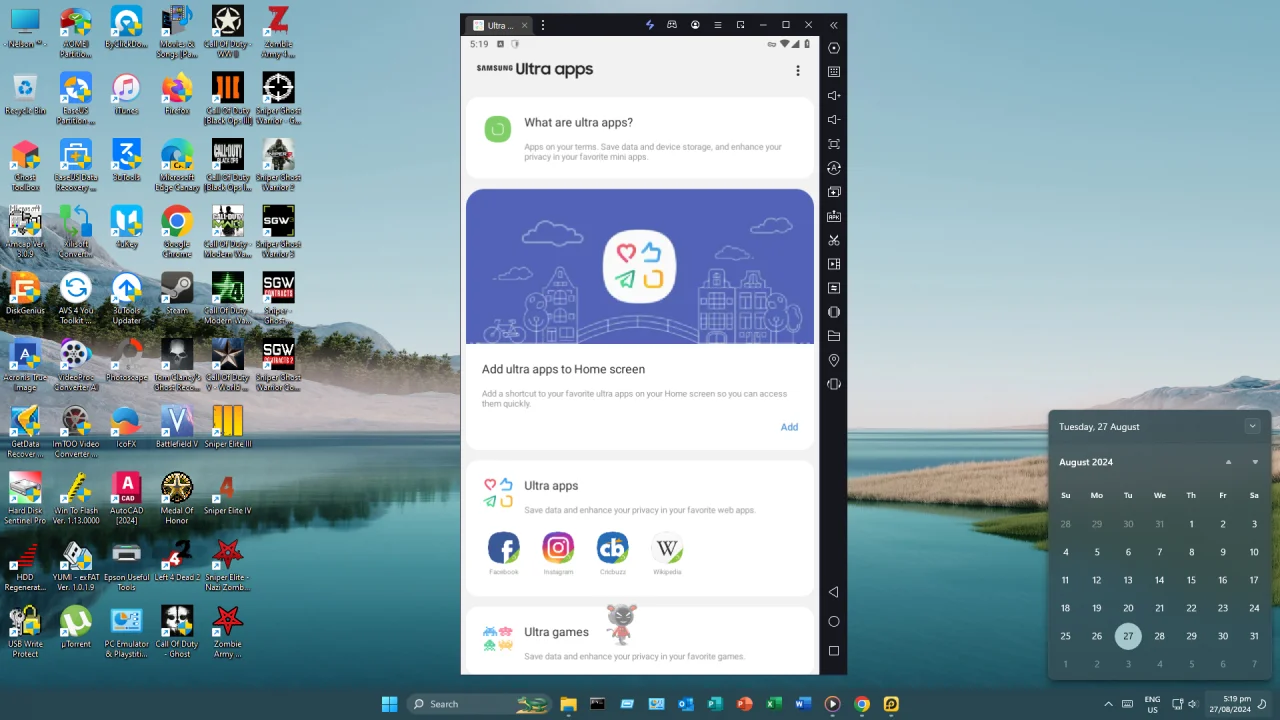1280x720 pixels.
Task: Select the µTorrent desktop shortcut
Action: click(76, 628)
